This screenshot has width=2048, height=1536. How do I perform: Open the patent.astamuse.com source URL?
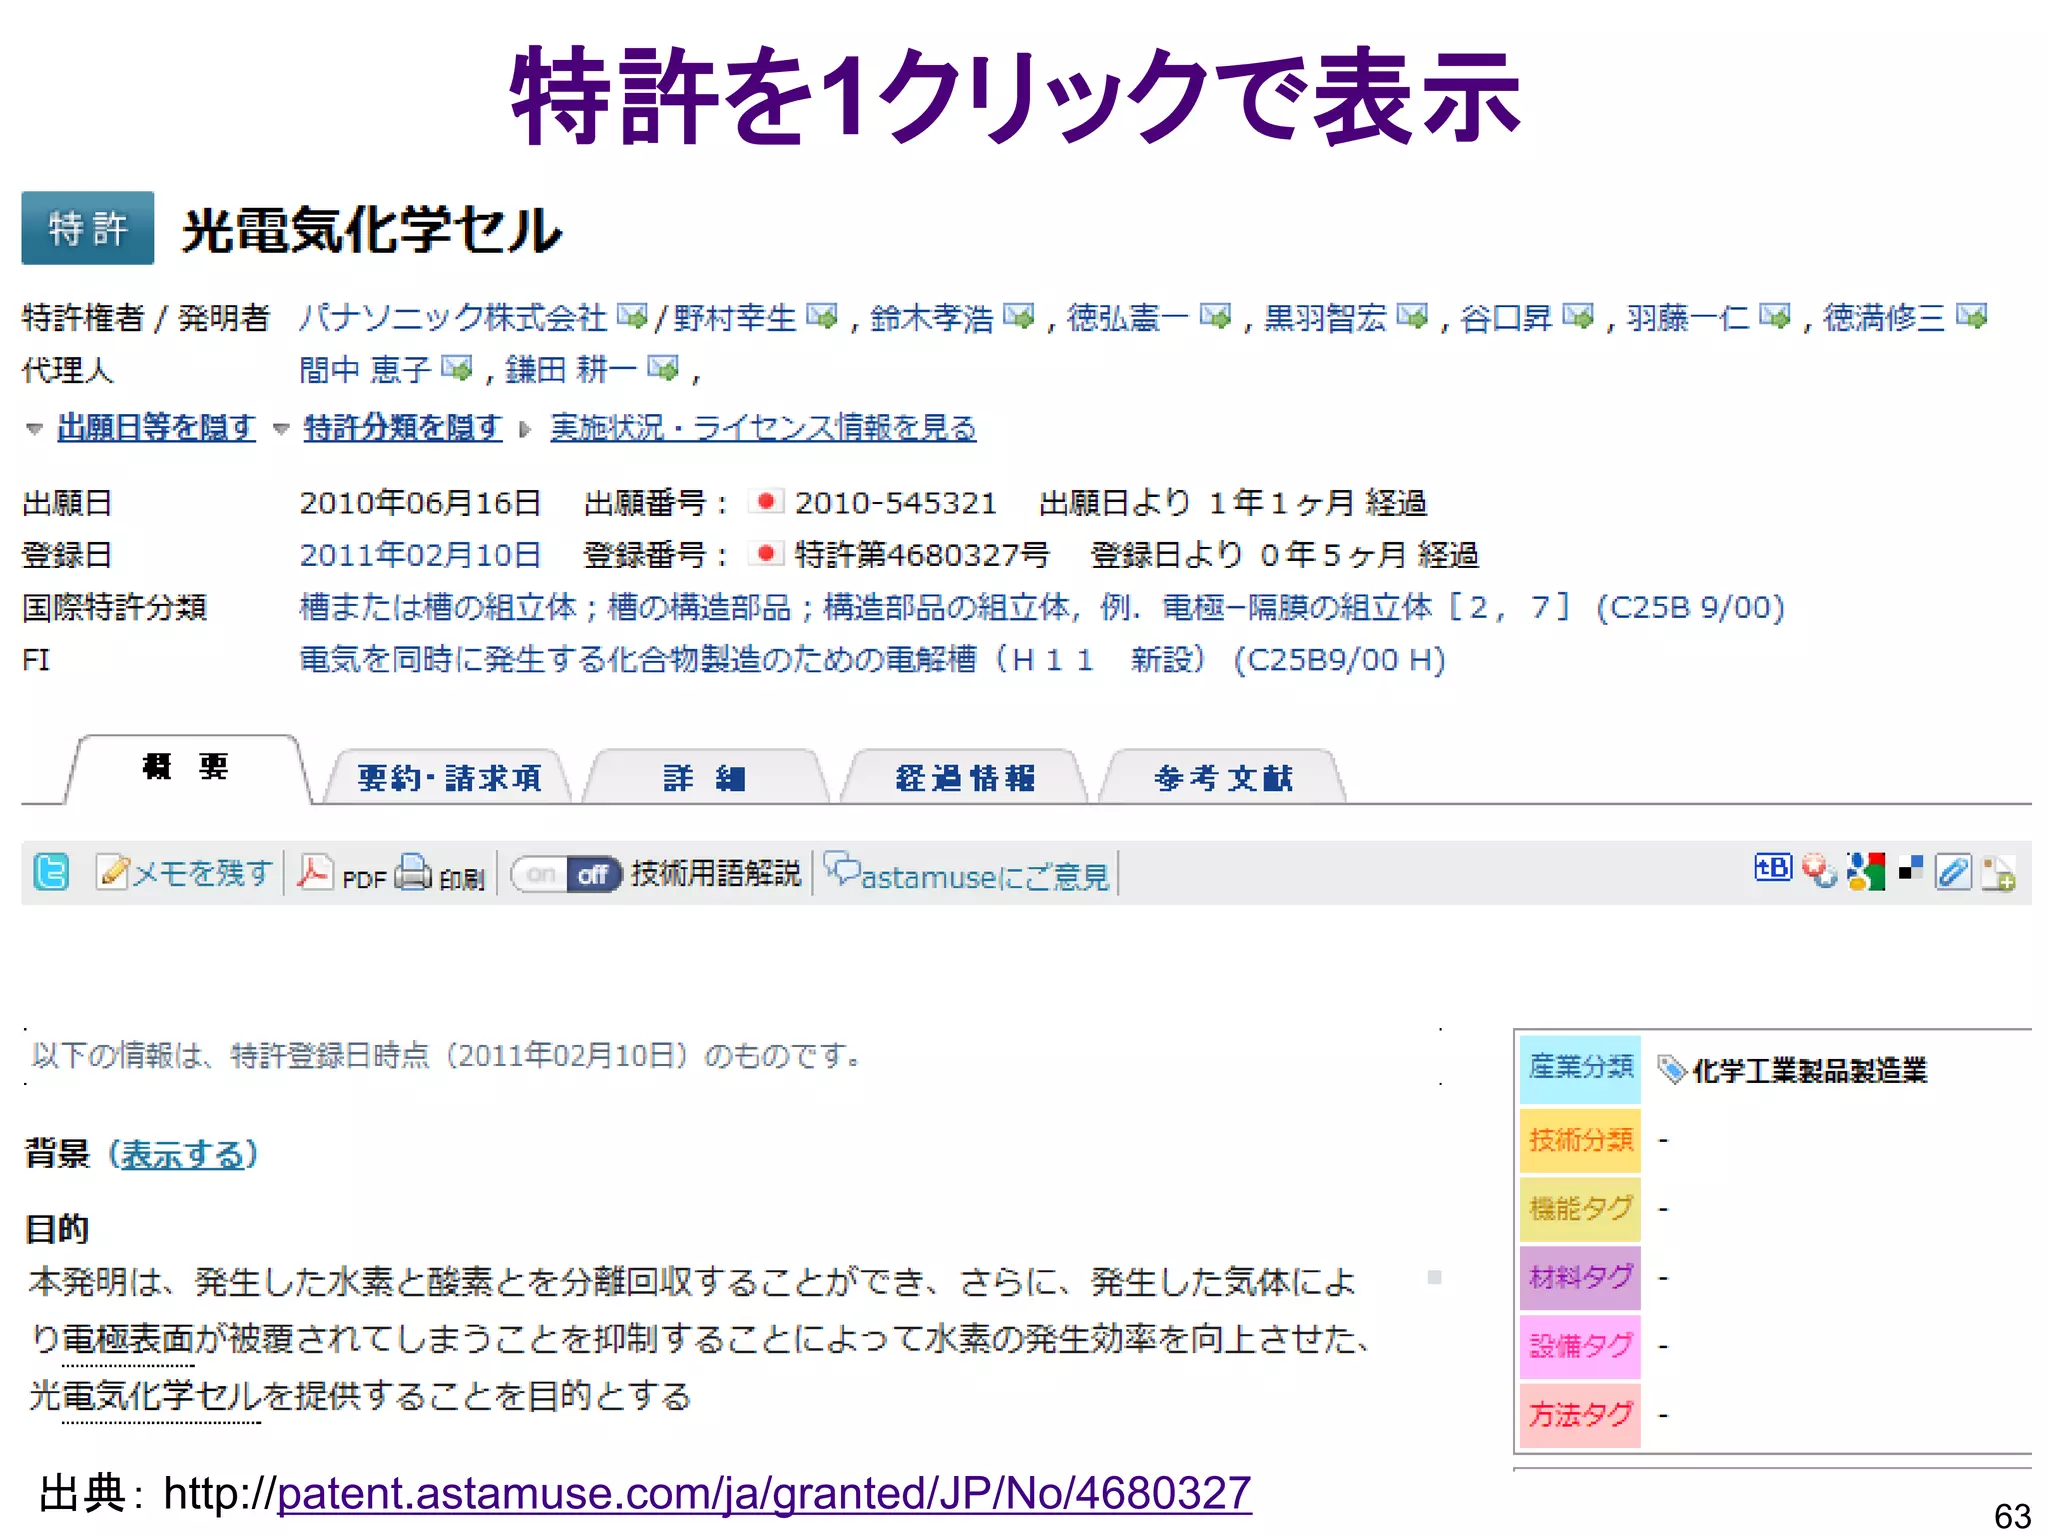[x=764, y=1493]
